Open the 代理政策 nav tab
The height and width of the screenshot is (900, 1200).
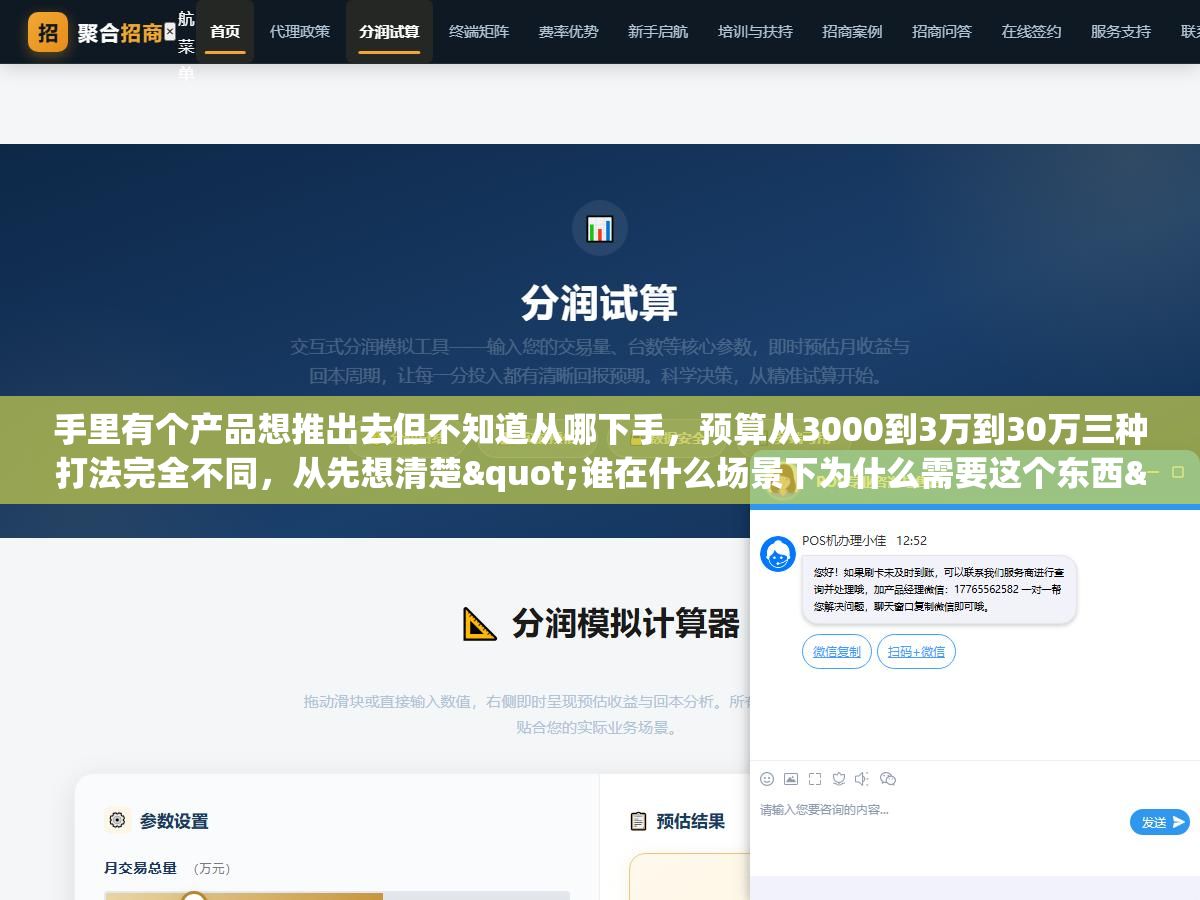[299, 32]
